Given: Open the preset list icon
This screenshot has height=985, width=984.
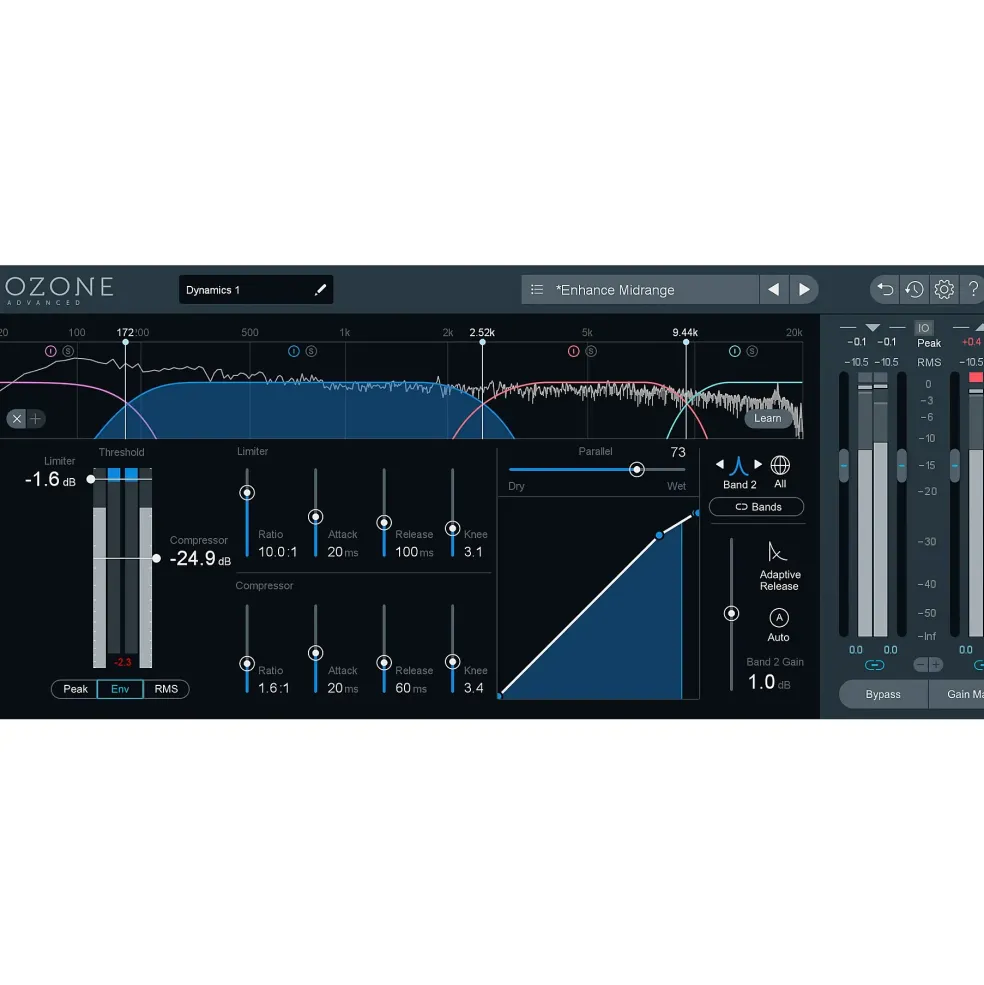Looking at the screenshot, I should tap(537, 290).
